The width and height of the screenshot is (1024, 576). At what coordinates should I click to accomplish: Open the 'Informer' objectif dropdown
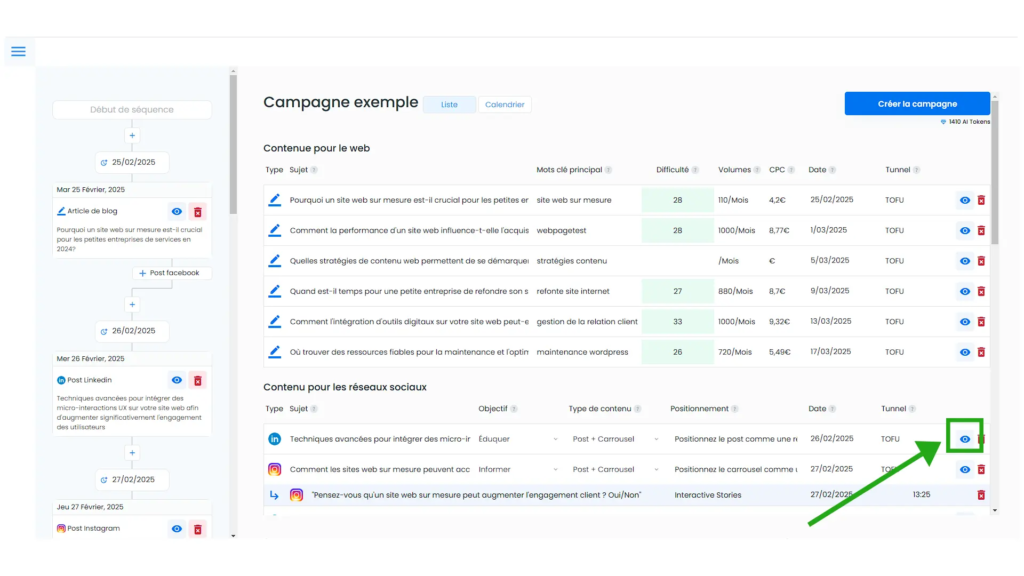pos(518,469)
